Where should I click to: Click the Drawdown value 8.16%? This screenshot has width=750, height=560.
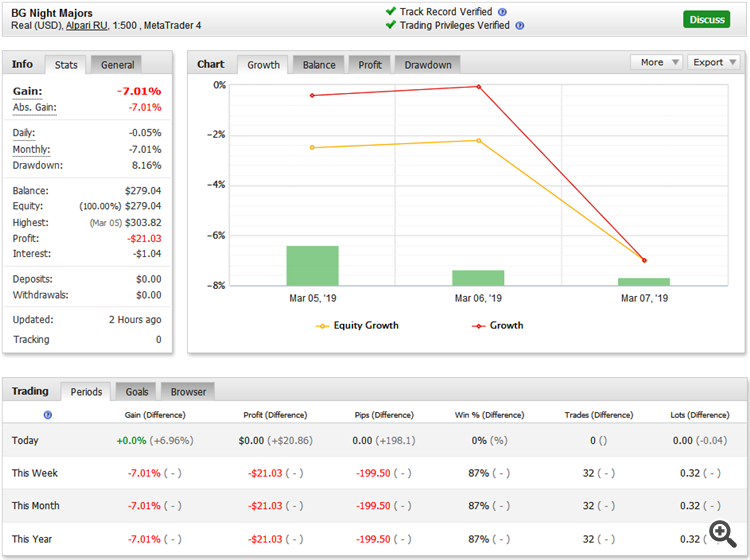[146, 165]
